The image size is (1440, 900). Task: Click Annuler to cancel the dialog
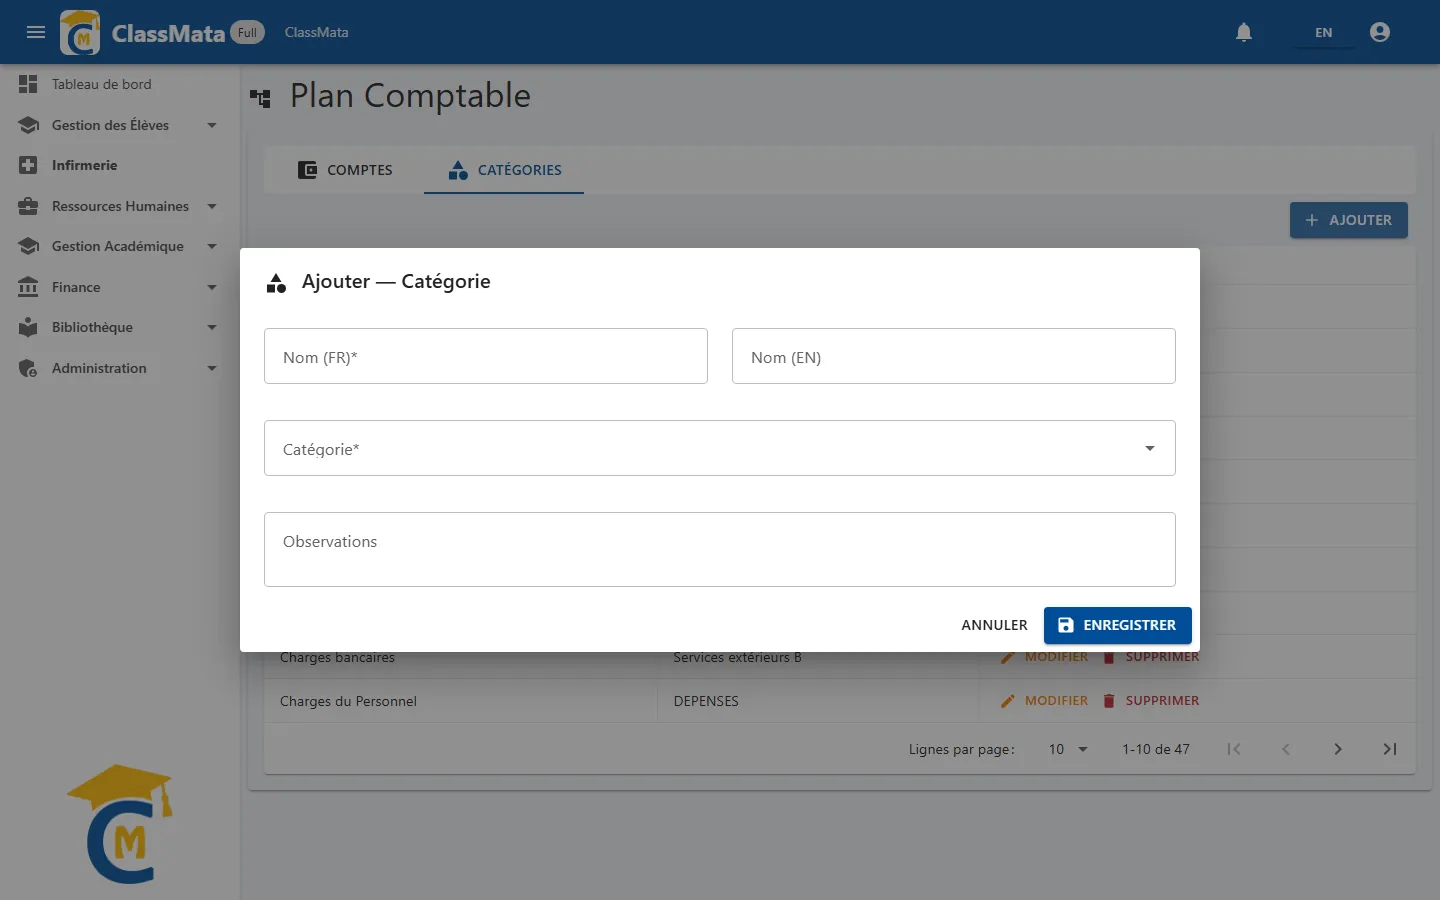(994, 625)
